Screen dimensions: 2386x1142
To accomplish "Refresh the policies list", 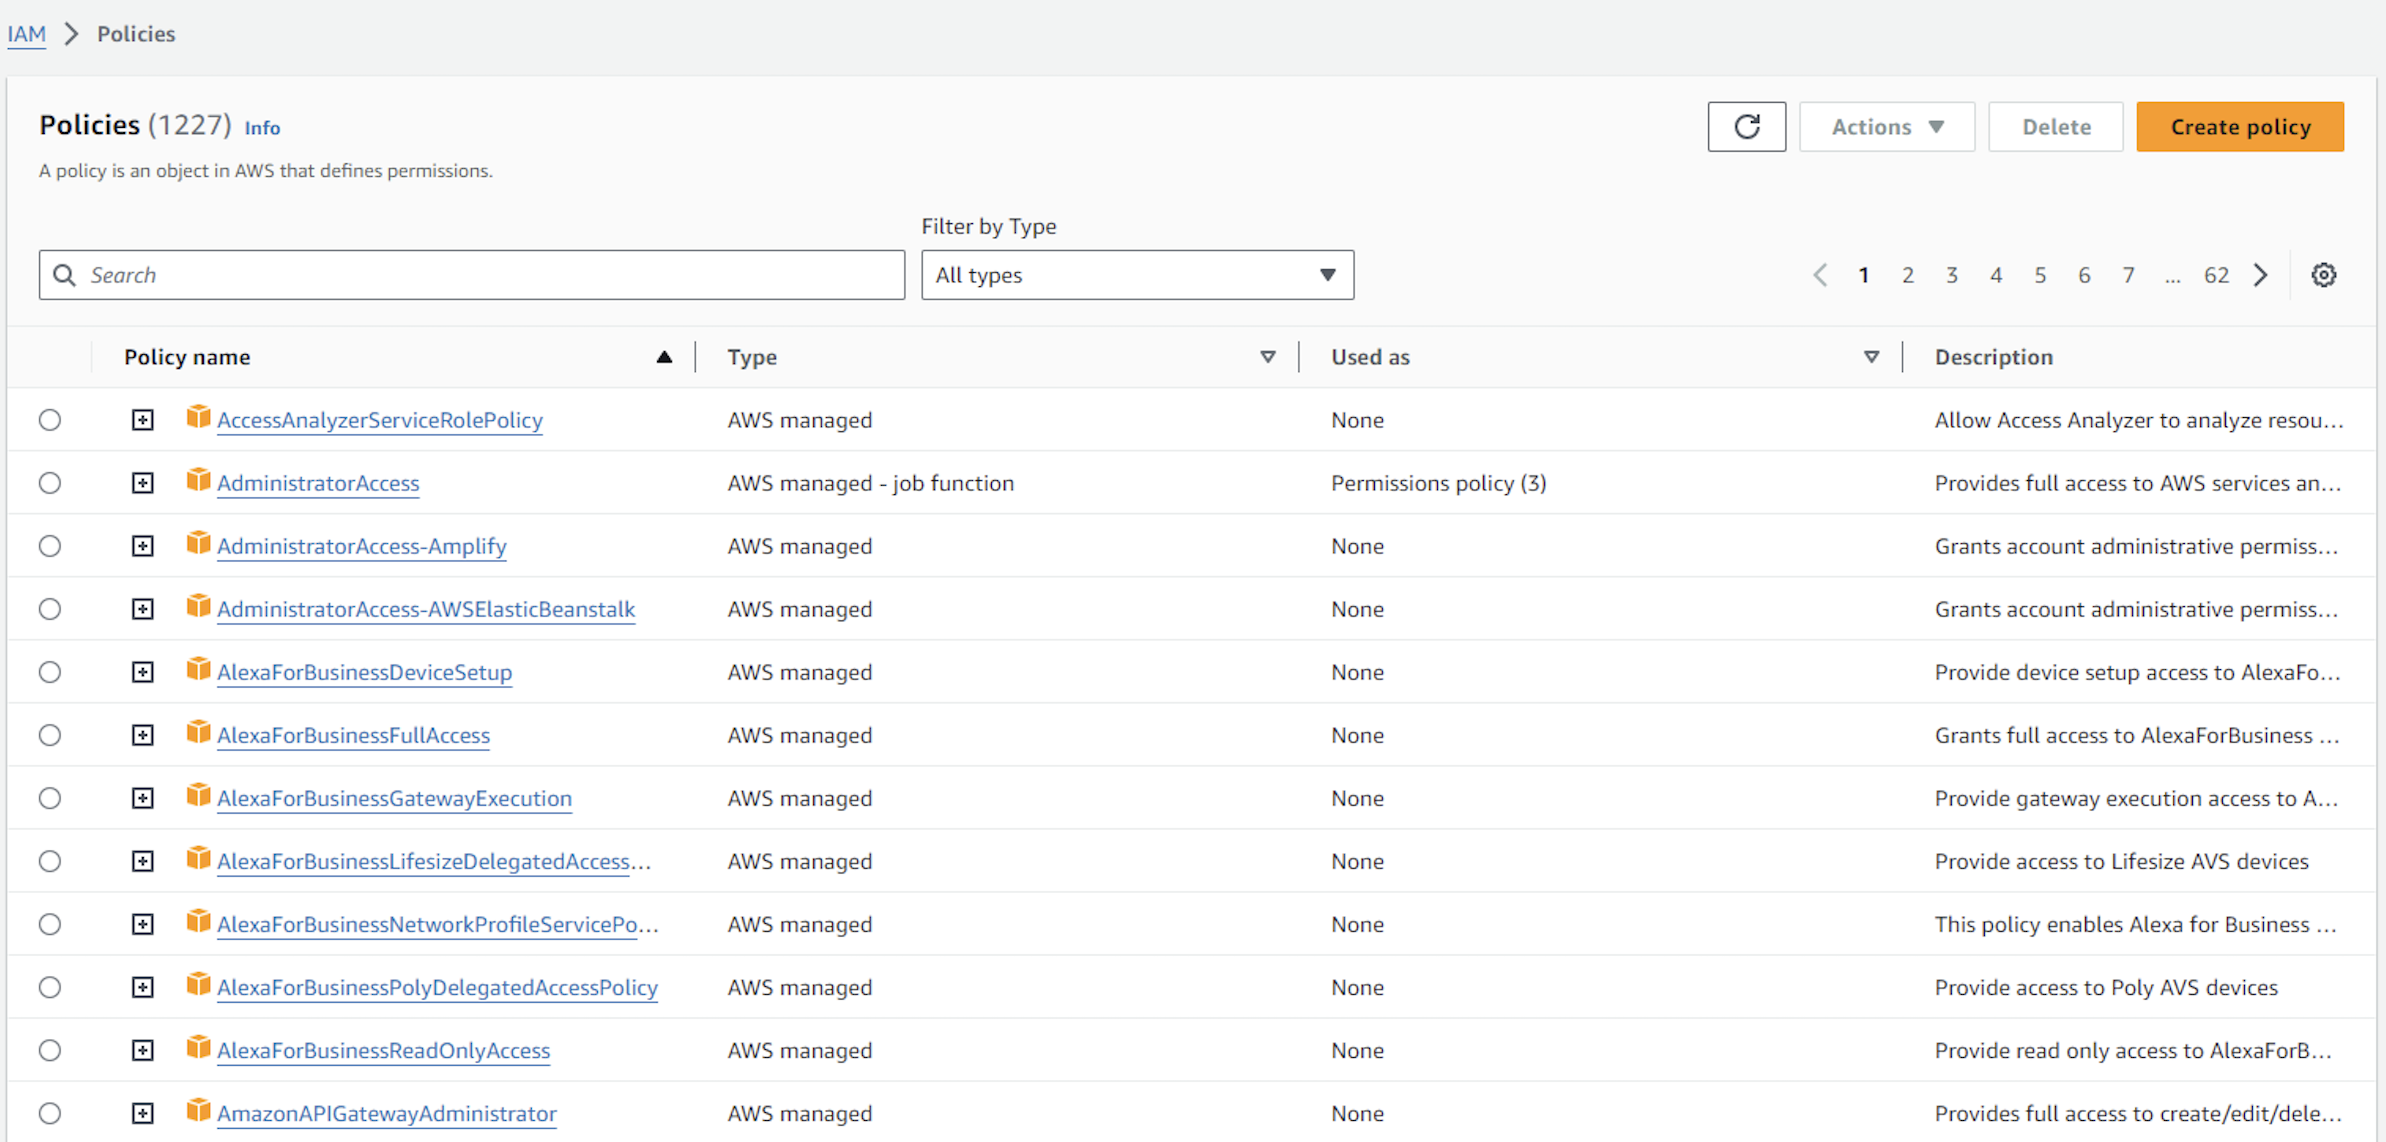I will click(x=1746, y=127).
